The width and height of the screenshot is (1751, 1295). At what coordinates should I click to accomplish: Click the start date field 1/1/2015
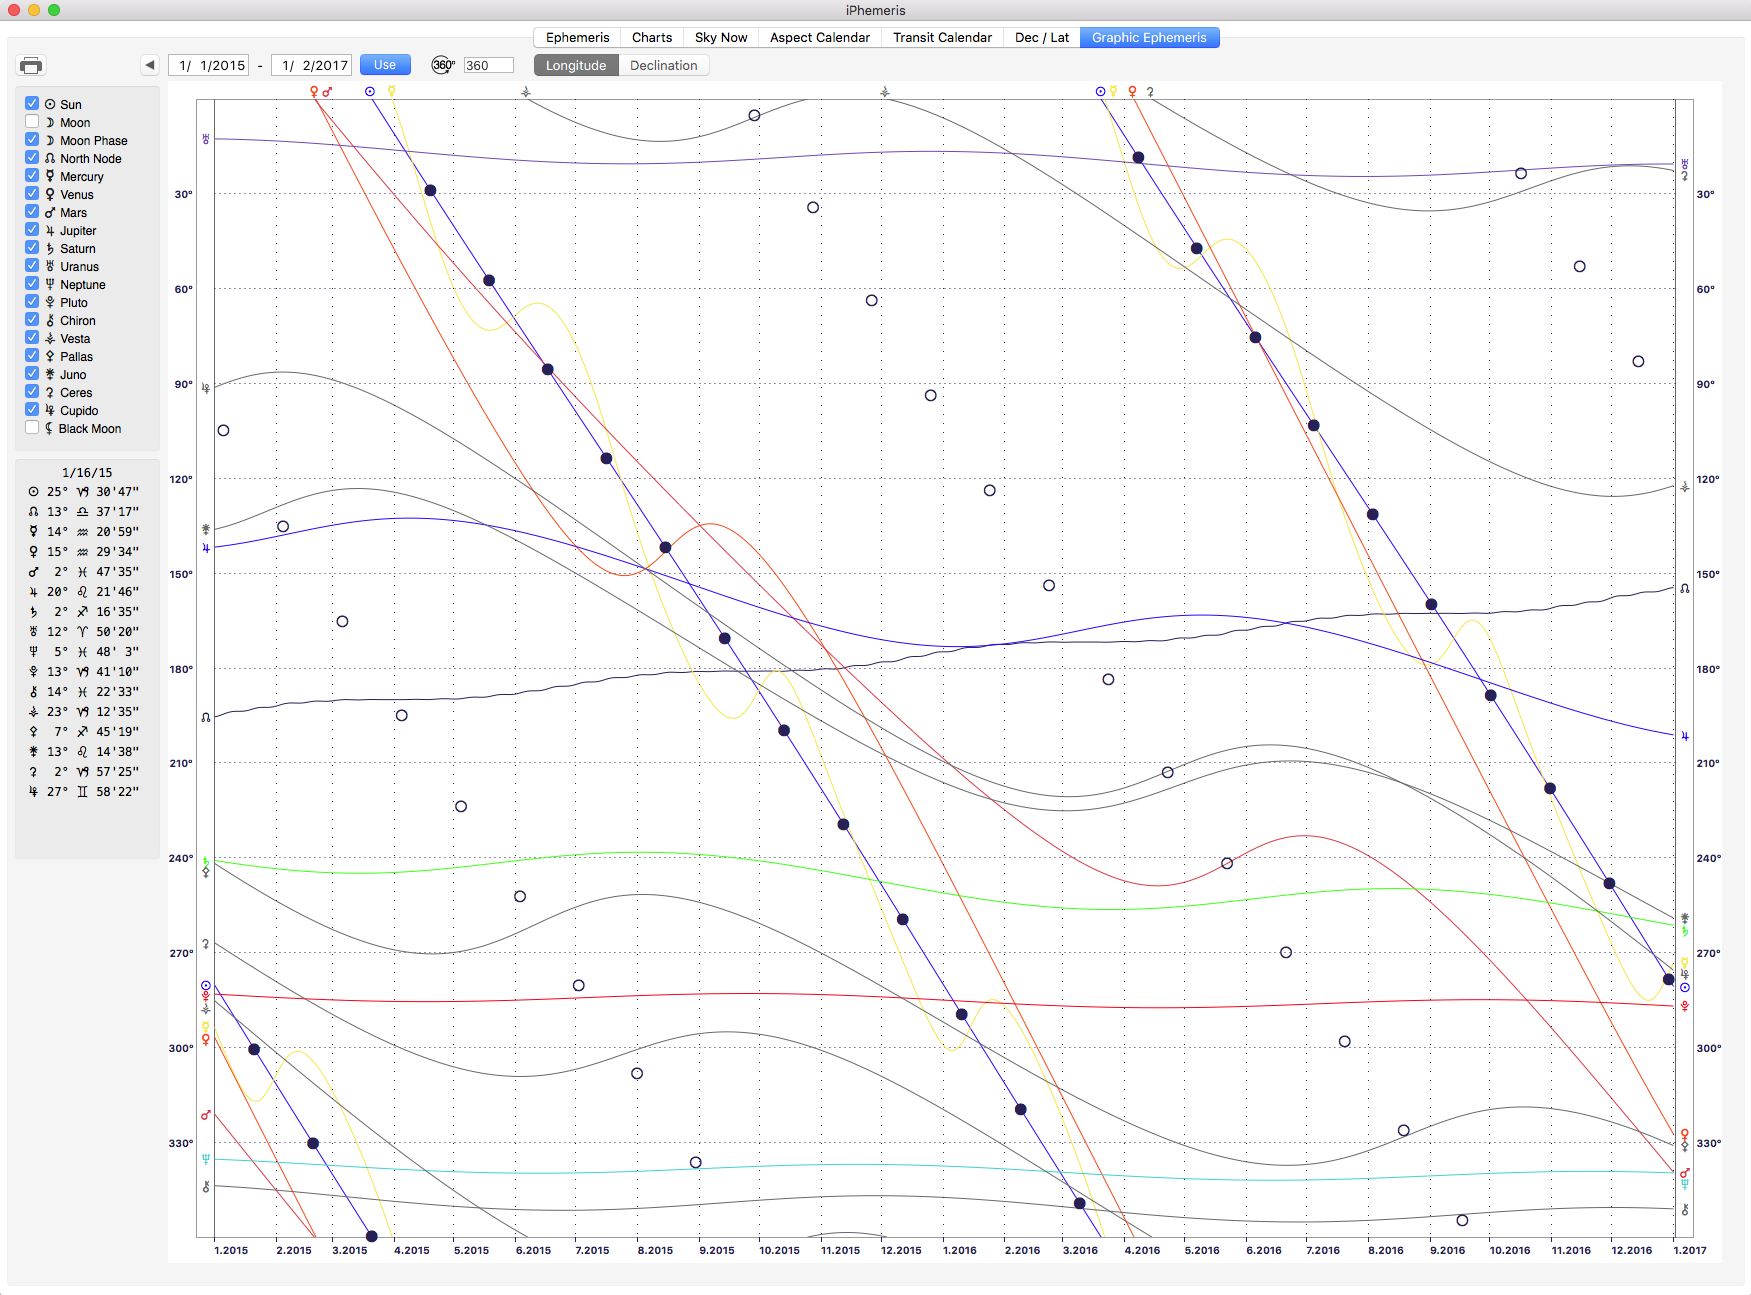pyautogui.click(x=208, y=65)
